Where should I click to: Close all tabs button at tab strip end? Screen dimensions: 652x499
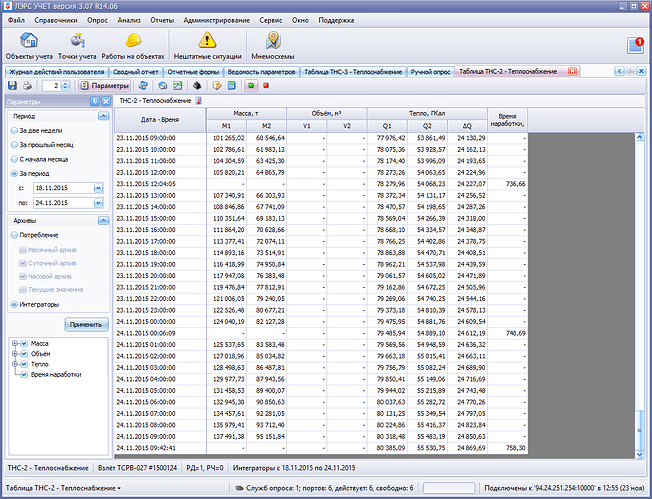[x=641, y=72]
